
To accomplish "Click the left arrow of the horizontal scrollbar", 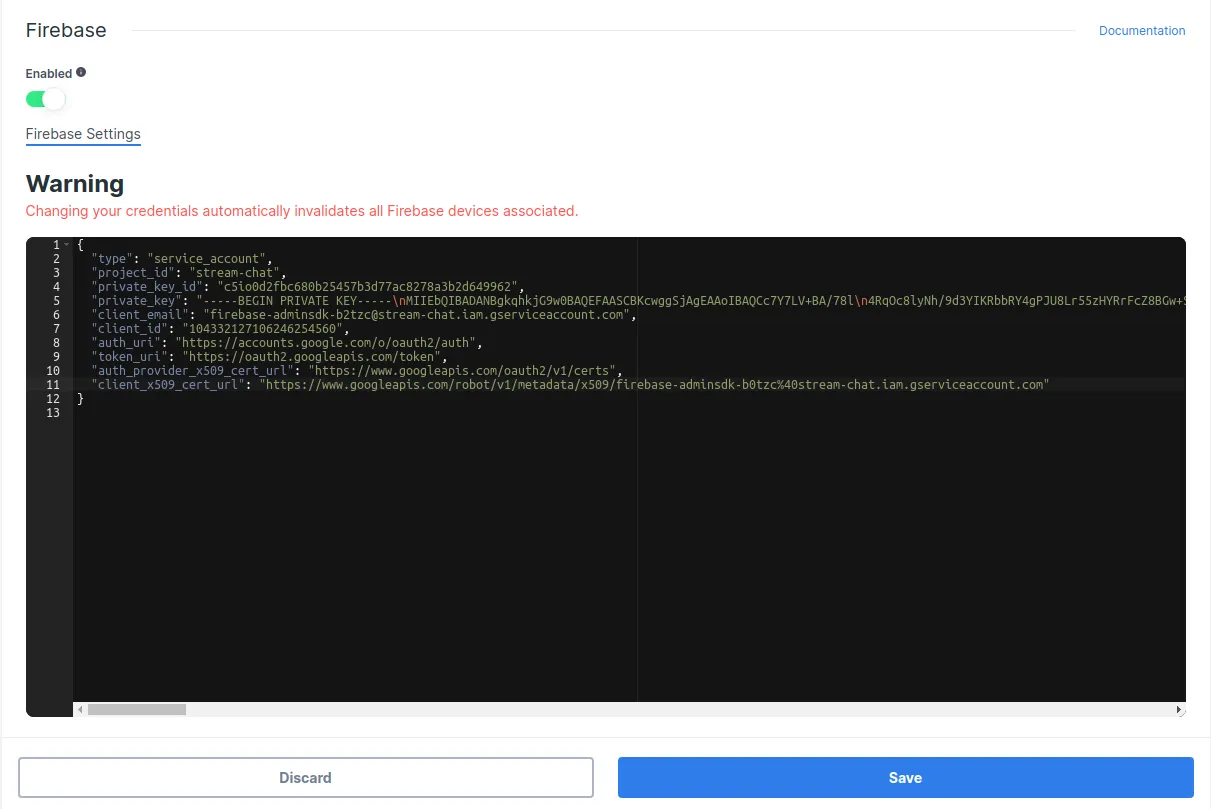I will 78,709.
